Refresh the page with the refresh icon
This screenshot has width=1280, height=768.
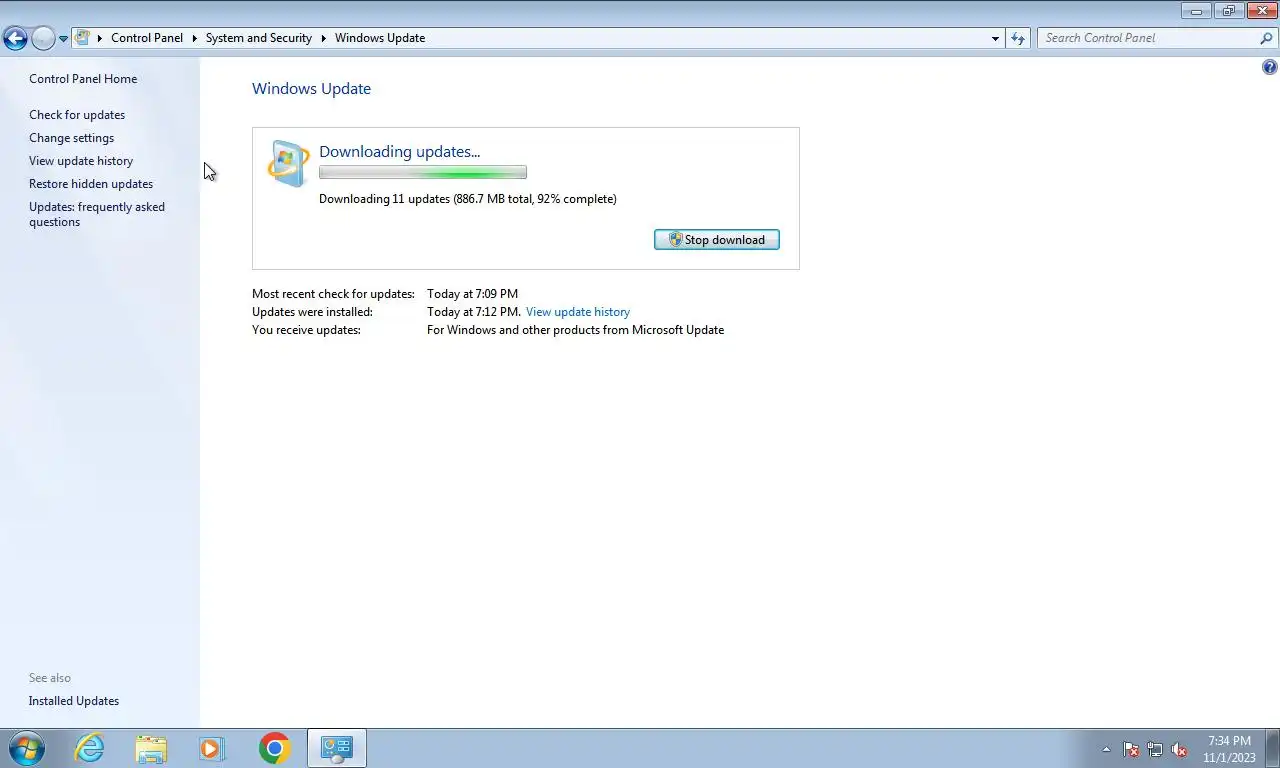click(x=1018, y=38)
